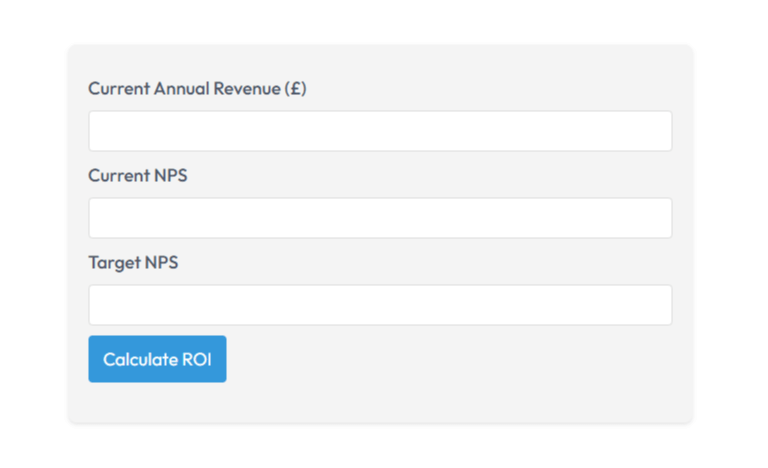The image size is (768, 468).
Task: Click inside the Current NPS text box
Action: (380, 218)
